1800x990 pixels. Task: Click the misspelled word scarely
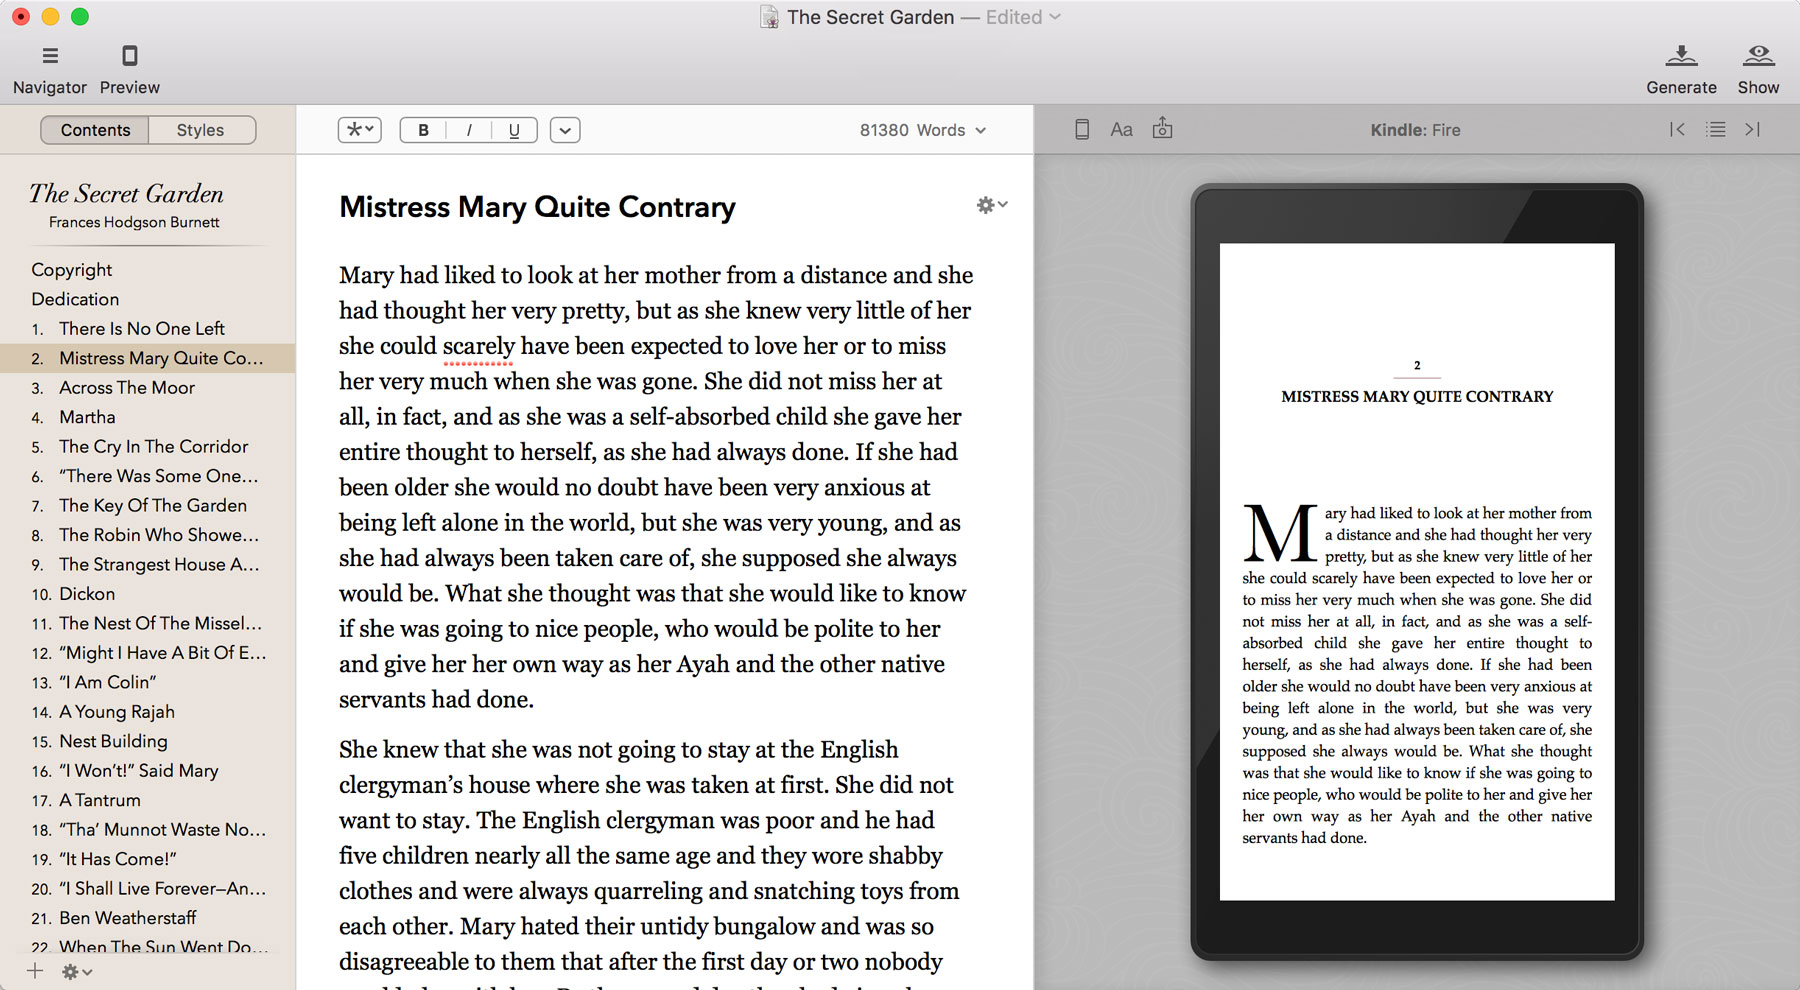click(478, 346)
